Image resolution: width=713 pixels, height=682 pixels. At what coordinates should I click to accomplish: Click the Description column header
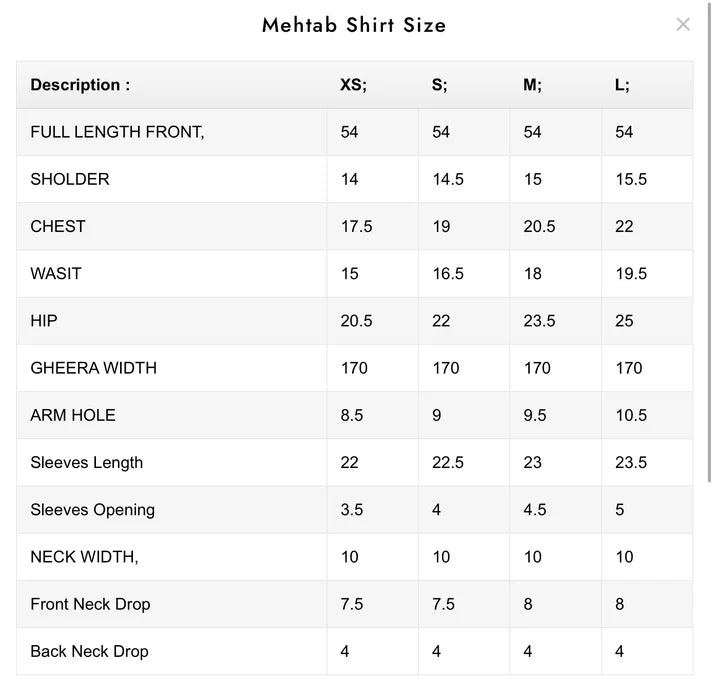(x=80, y=85)
